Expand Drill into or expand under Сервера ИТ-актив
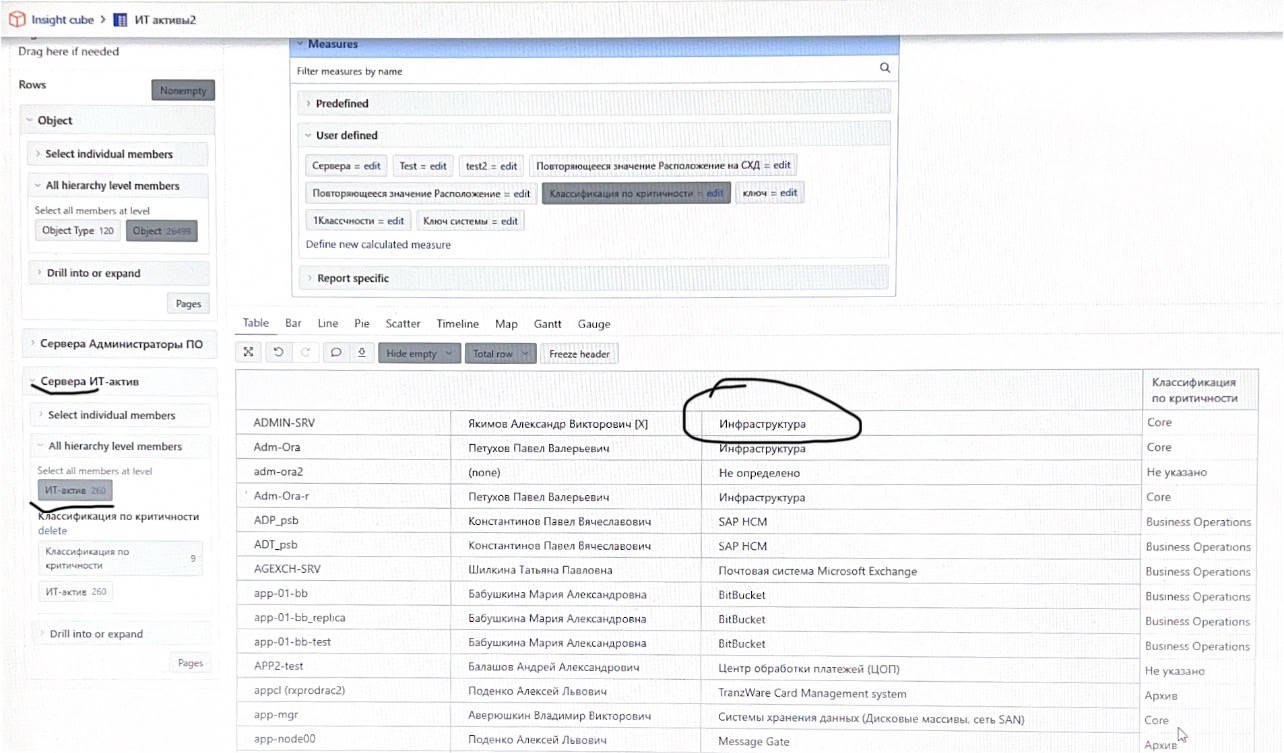This screenshot has width=1284, height=753. 122,634
